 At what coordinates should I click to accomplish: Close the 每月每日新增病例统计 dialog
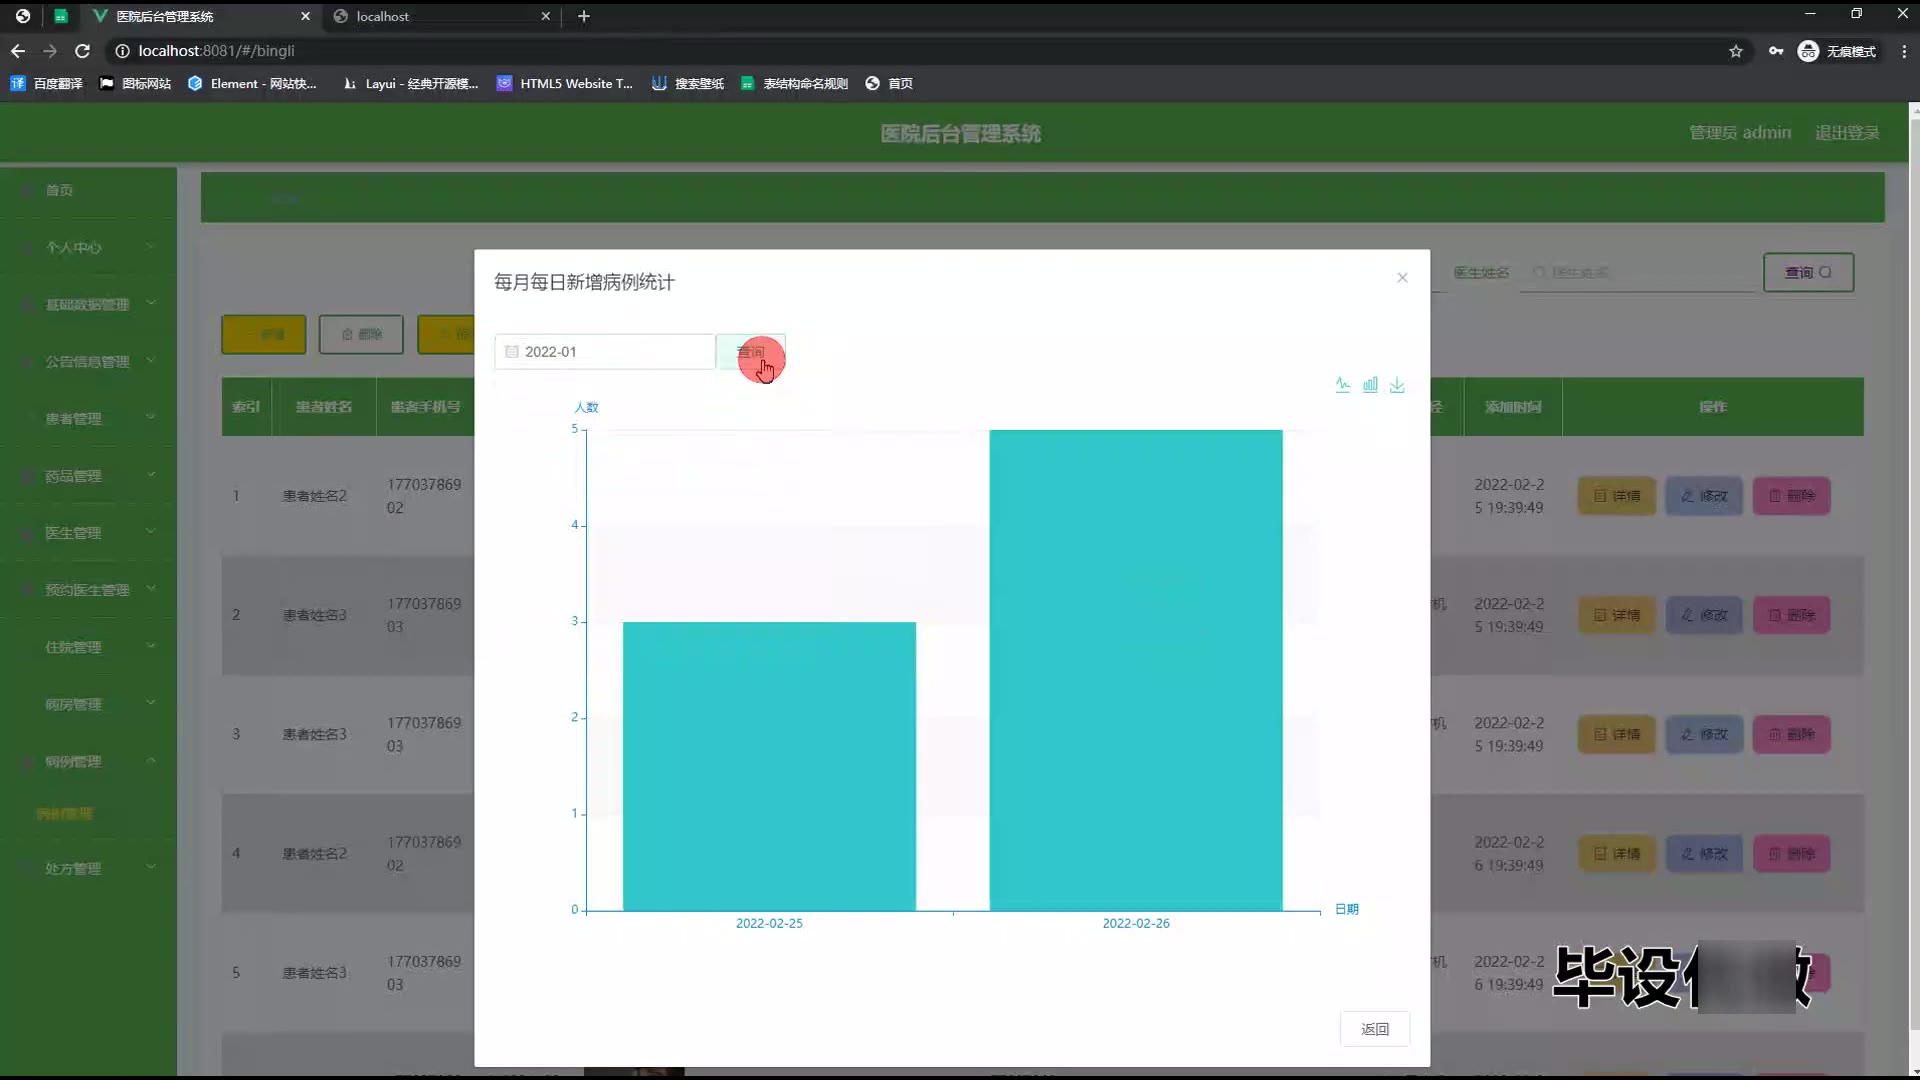pyautogui.click(x=1402, y=278)
